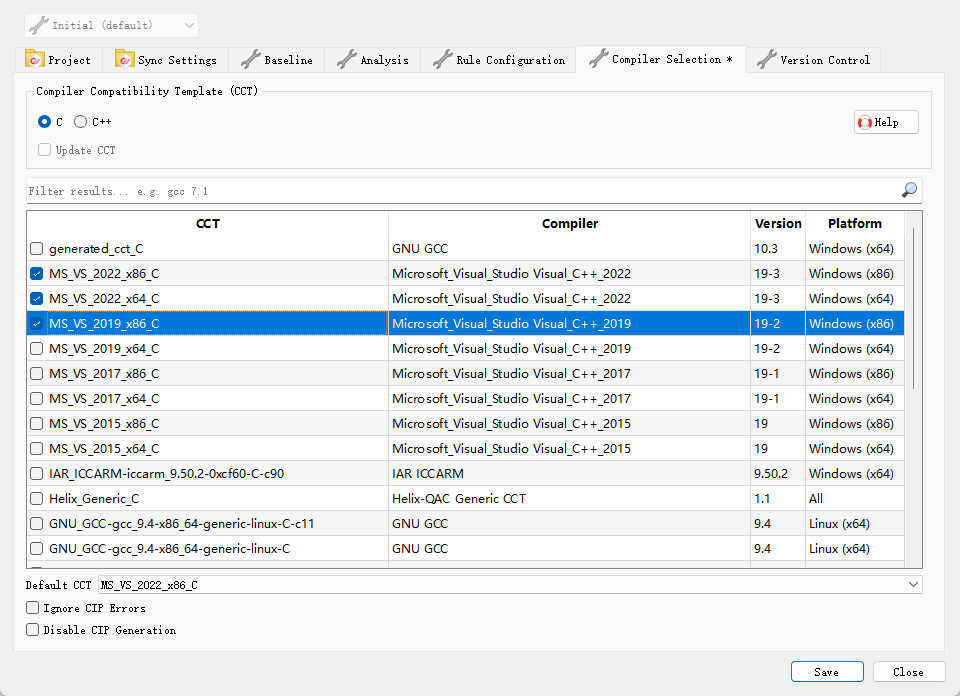
Task: Click the Rule Configuration wrench icon
Action: (443, 59)
